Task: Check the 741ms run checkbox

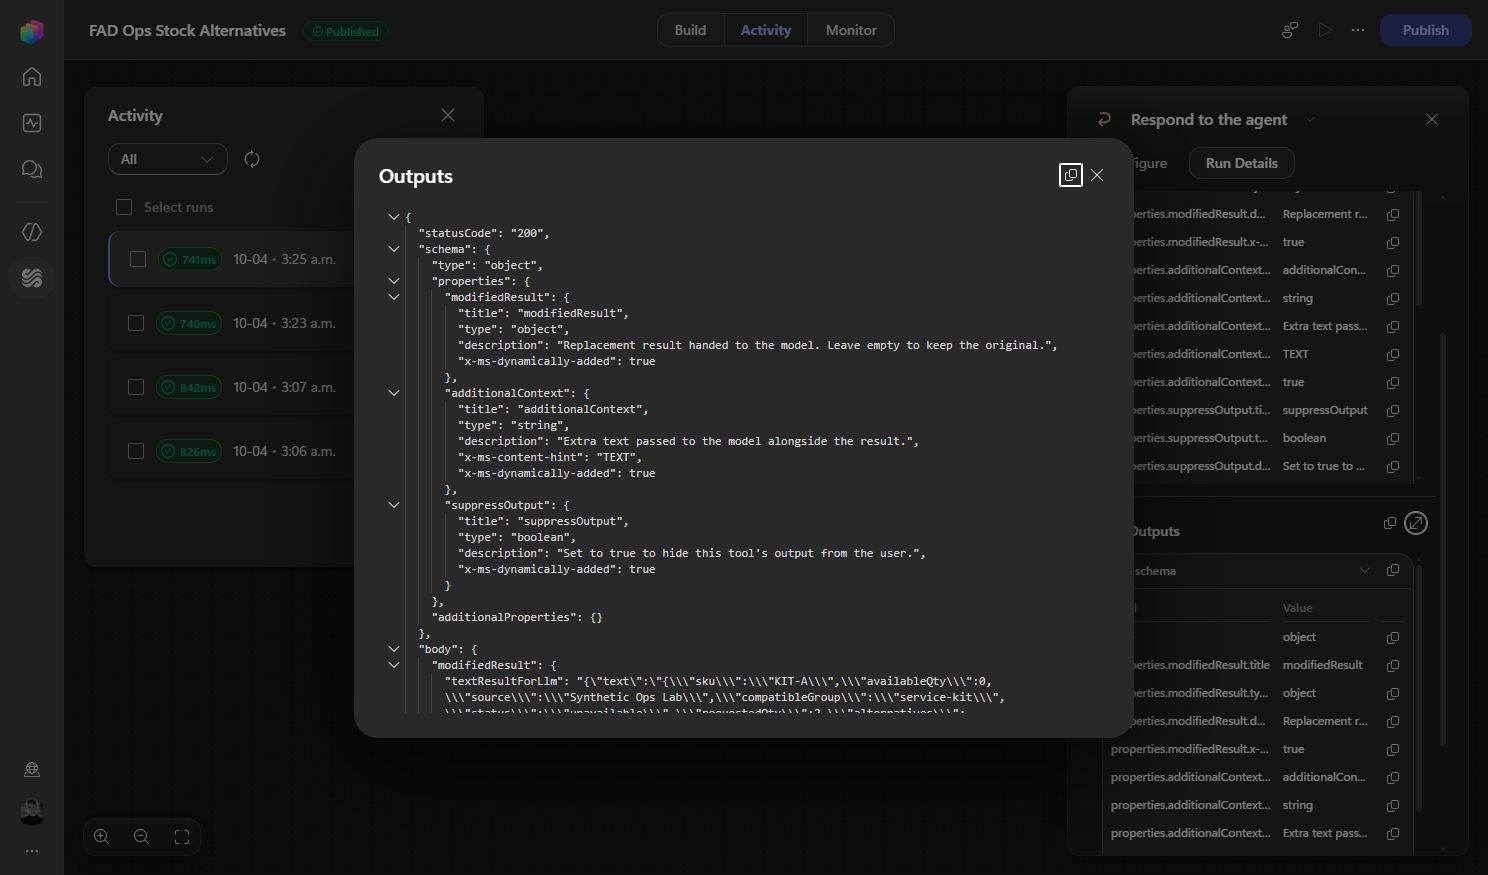Action: point(137,259)
